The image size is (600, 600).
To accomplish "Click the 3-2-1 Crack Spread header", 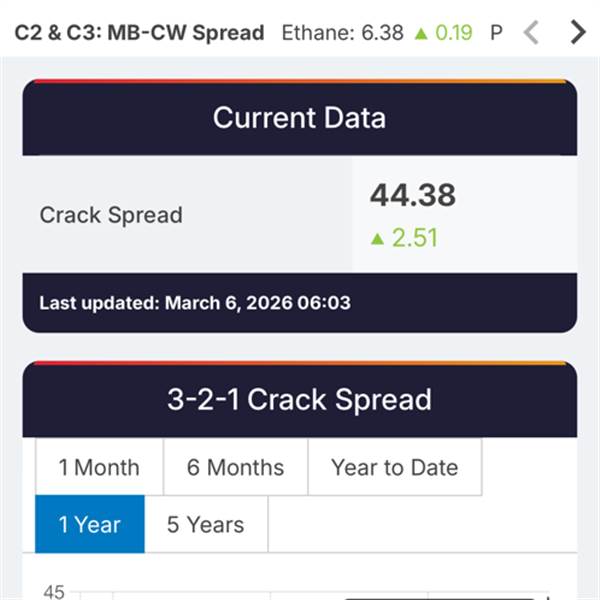I will click(x=299, y=400).
